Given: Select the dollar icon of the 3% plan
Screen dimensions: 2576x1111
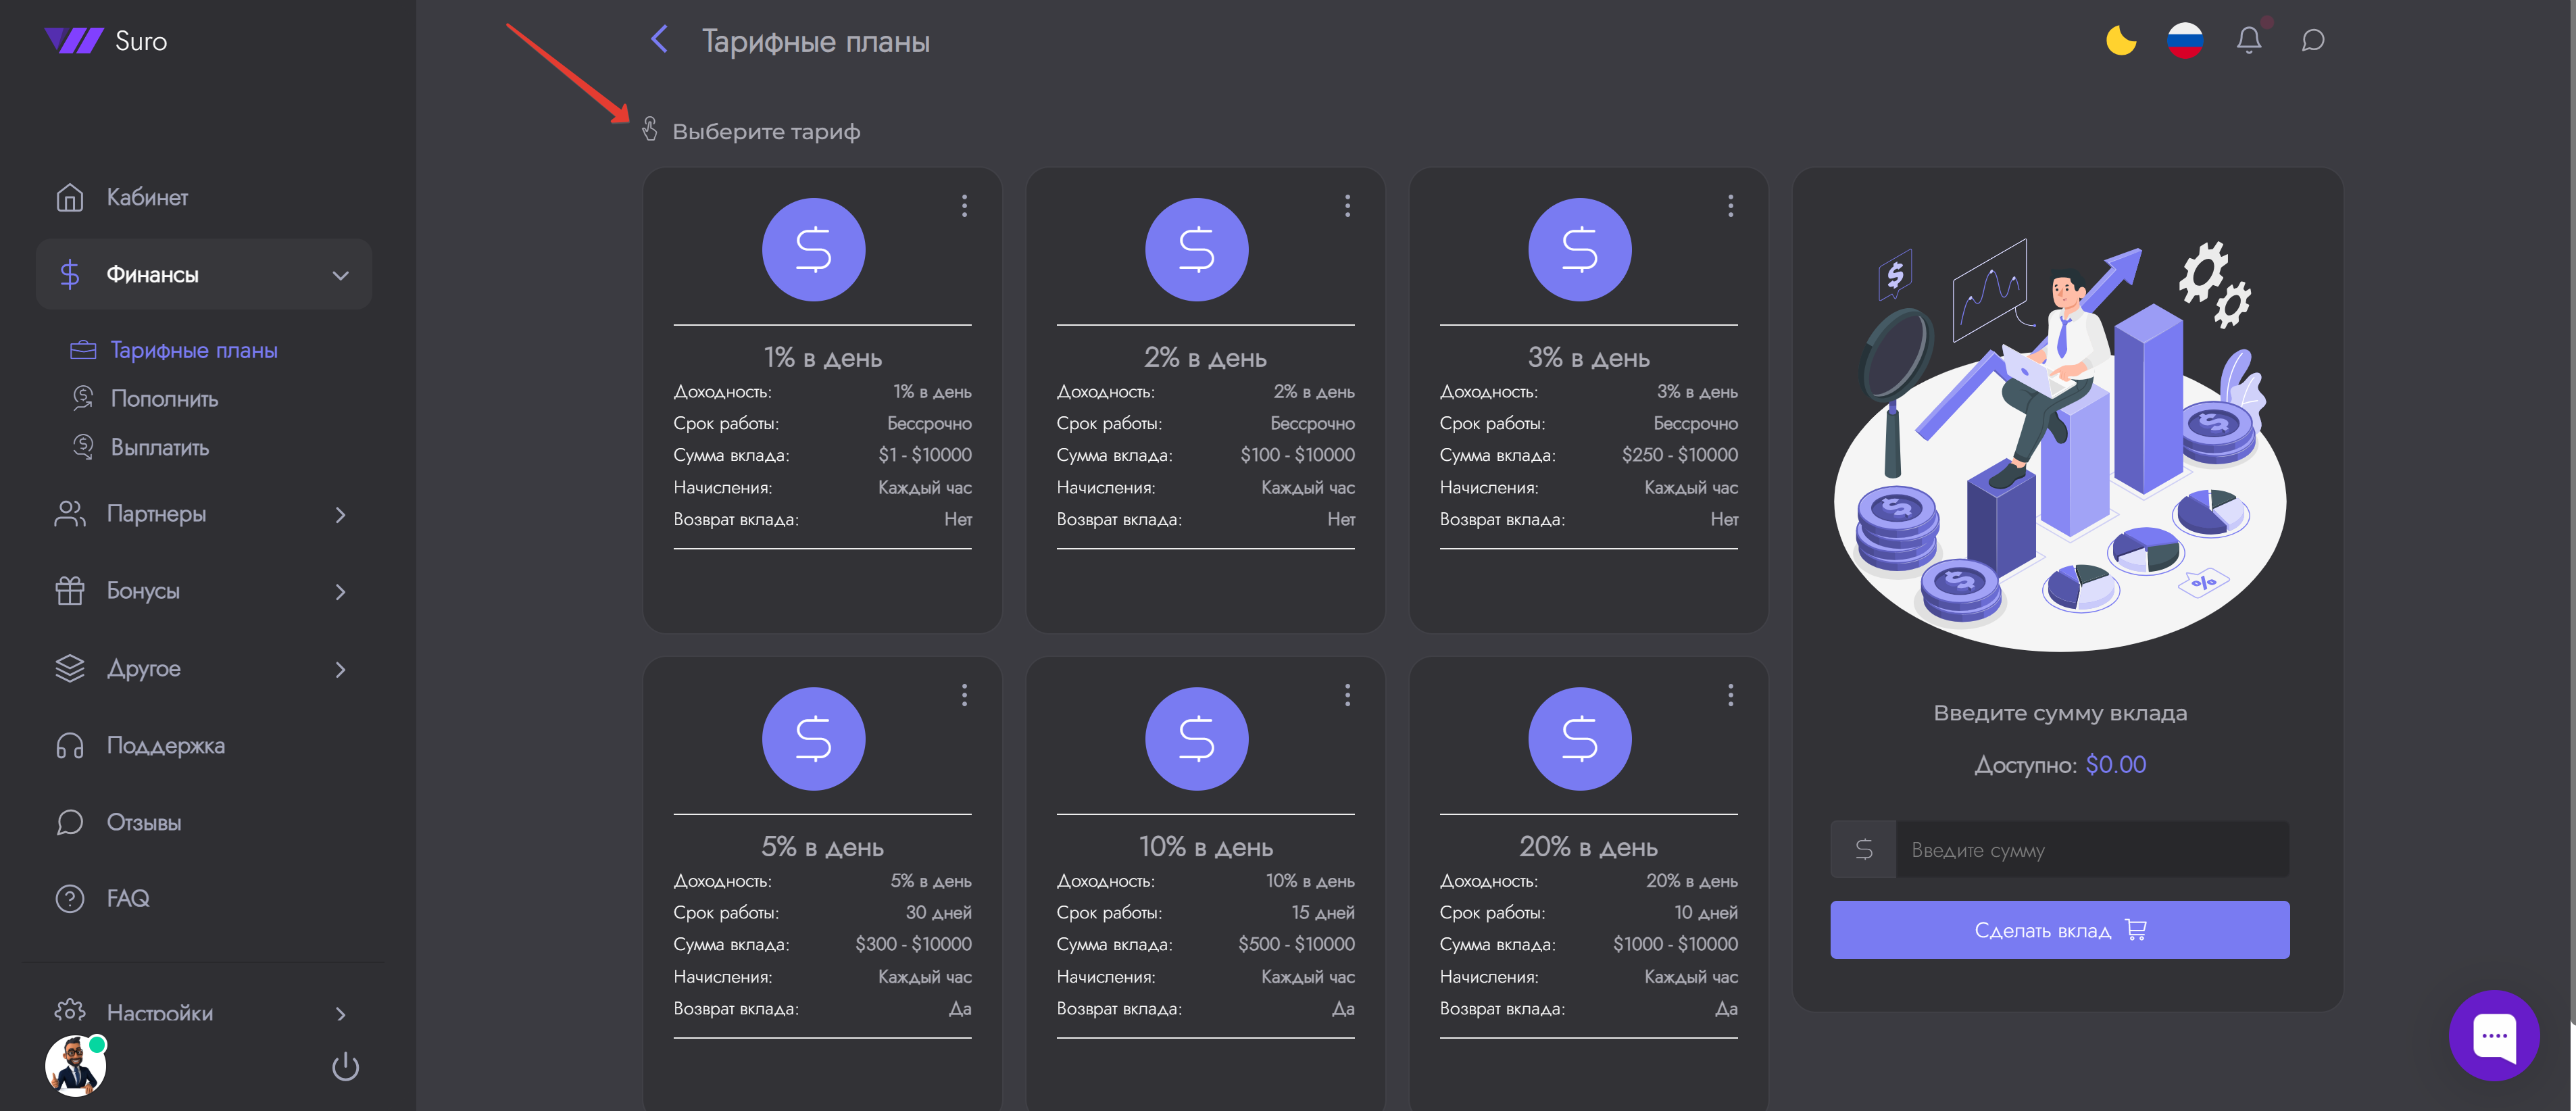Looking at the screenshot, I should (1579, 249).
